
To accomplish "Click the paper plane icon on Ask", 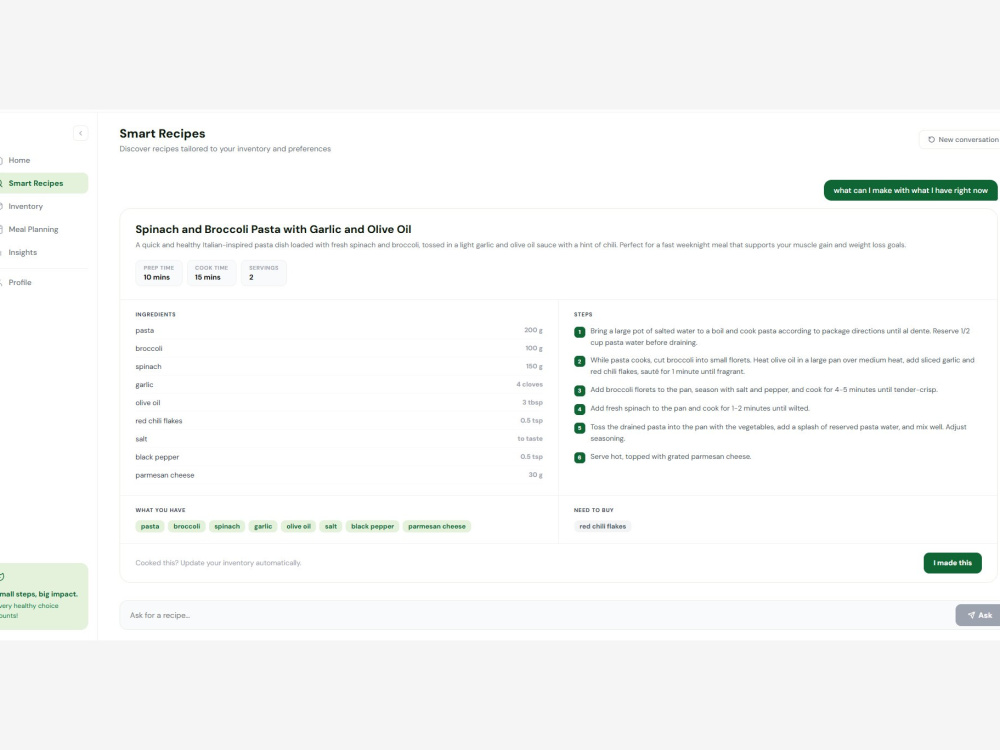I will (x=971, y=615).
